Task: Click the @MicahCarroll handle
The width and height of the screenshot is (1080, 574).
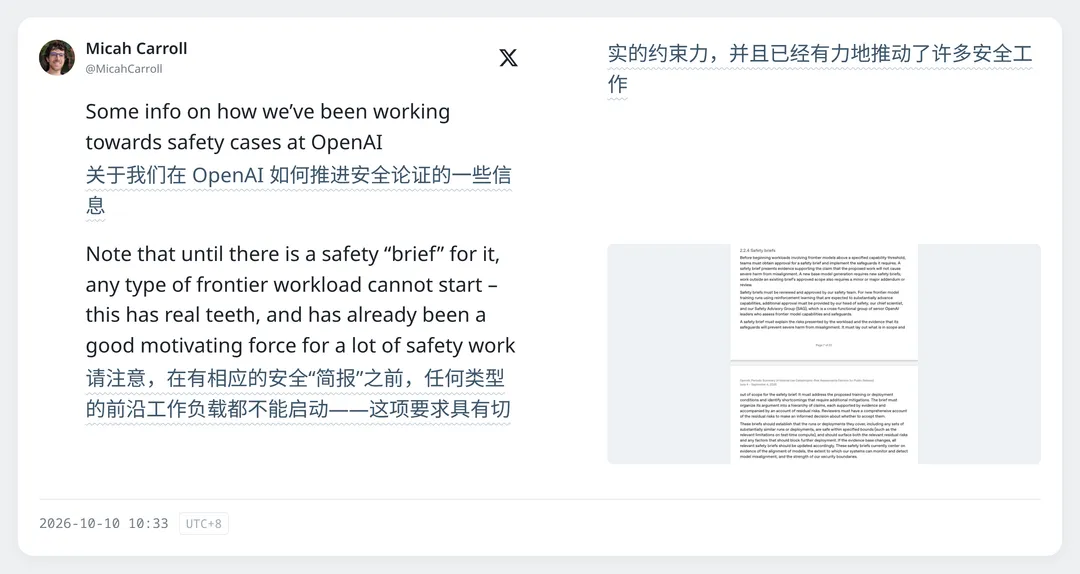Action: (x=124, y=69)
